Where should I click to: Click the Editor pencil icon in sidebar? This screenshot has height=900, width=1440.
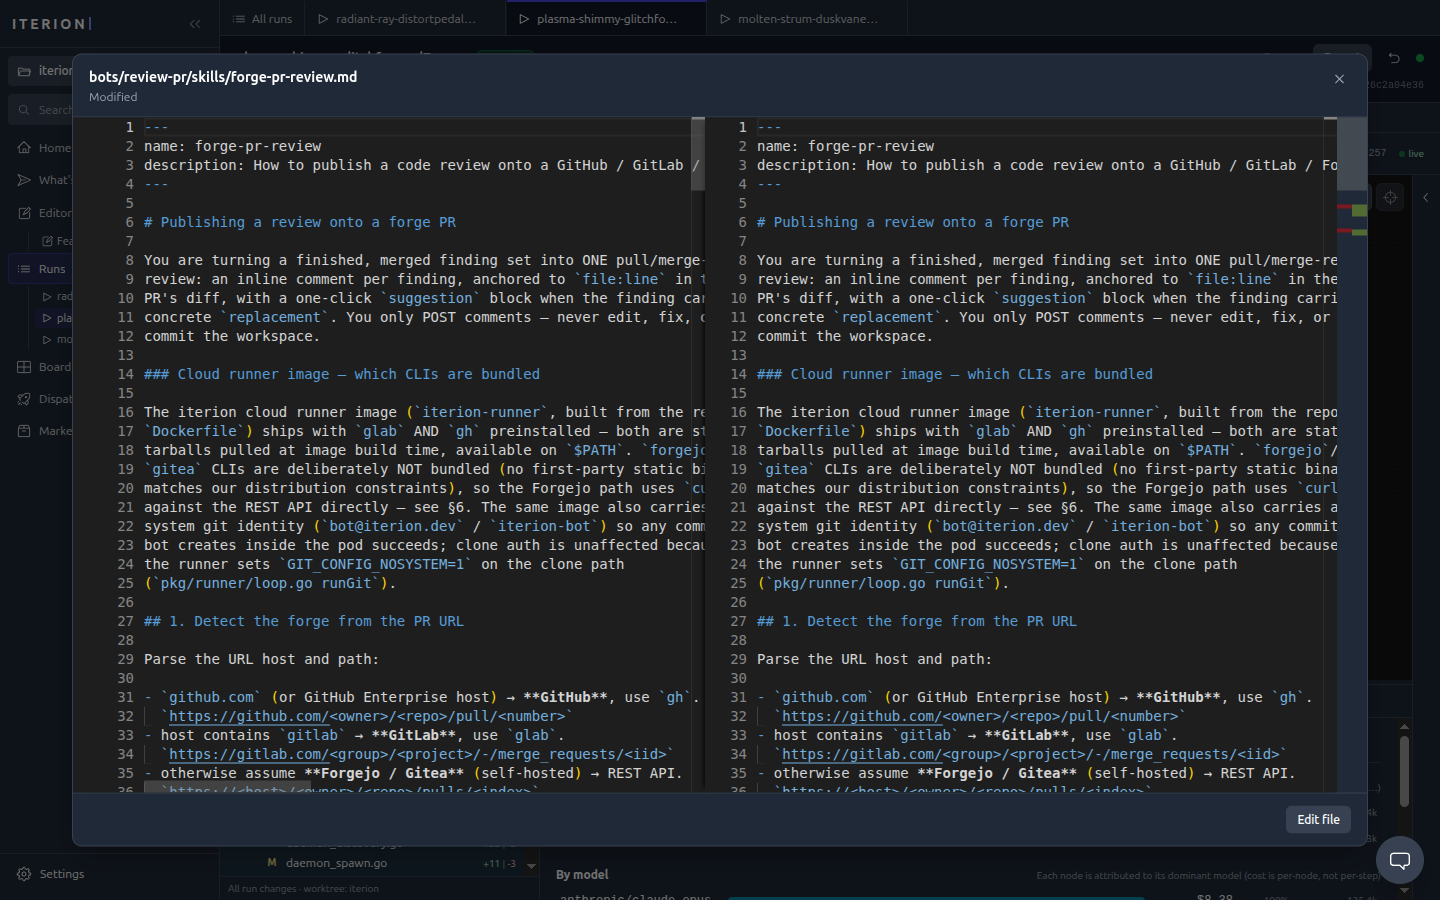point(24,213)
